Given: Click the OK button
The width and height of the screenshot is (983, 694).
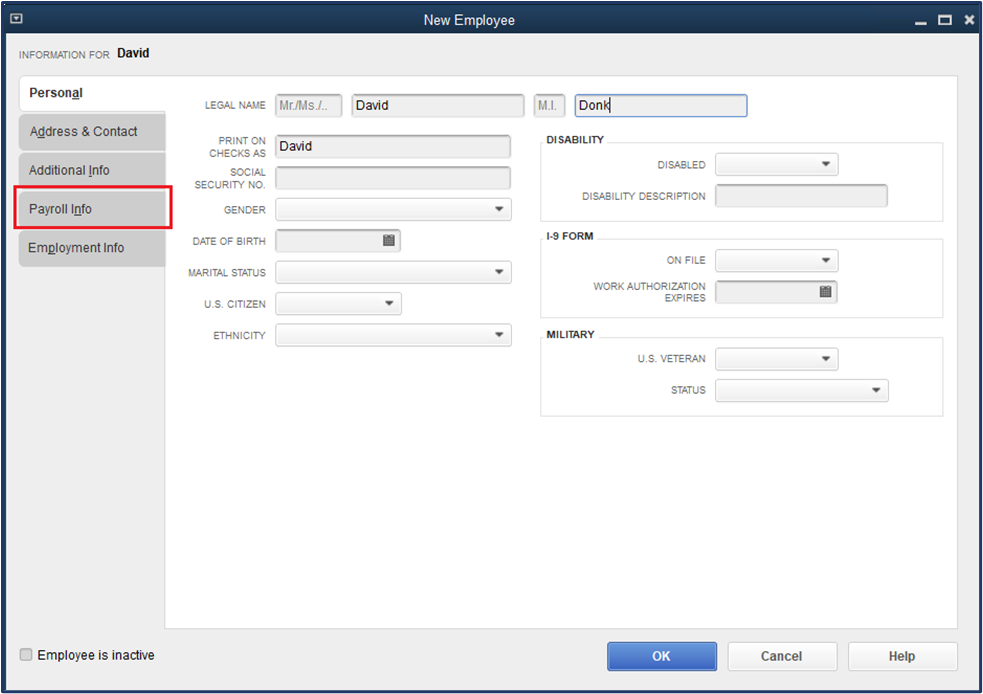Looking at the screenshot, I should coord(661,656).
